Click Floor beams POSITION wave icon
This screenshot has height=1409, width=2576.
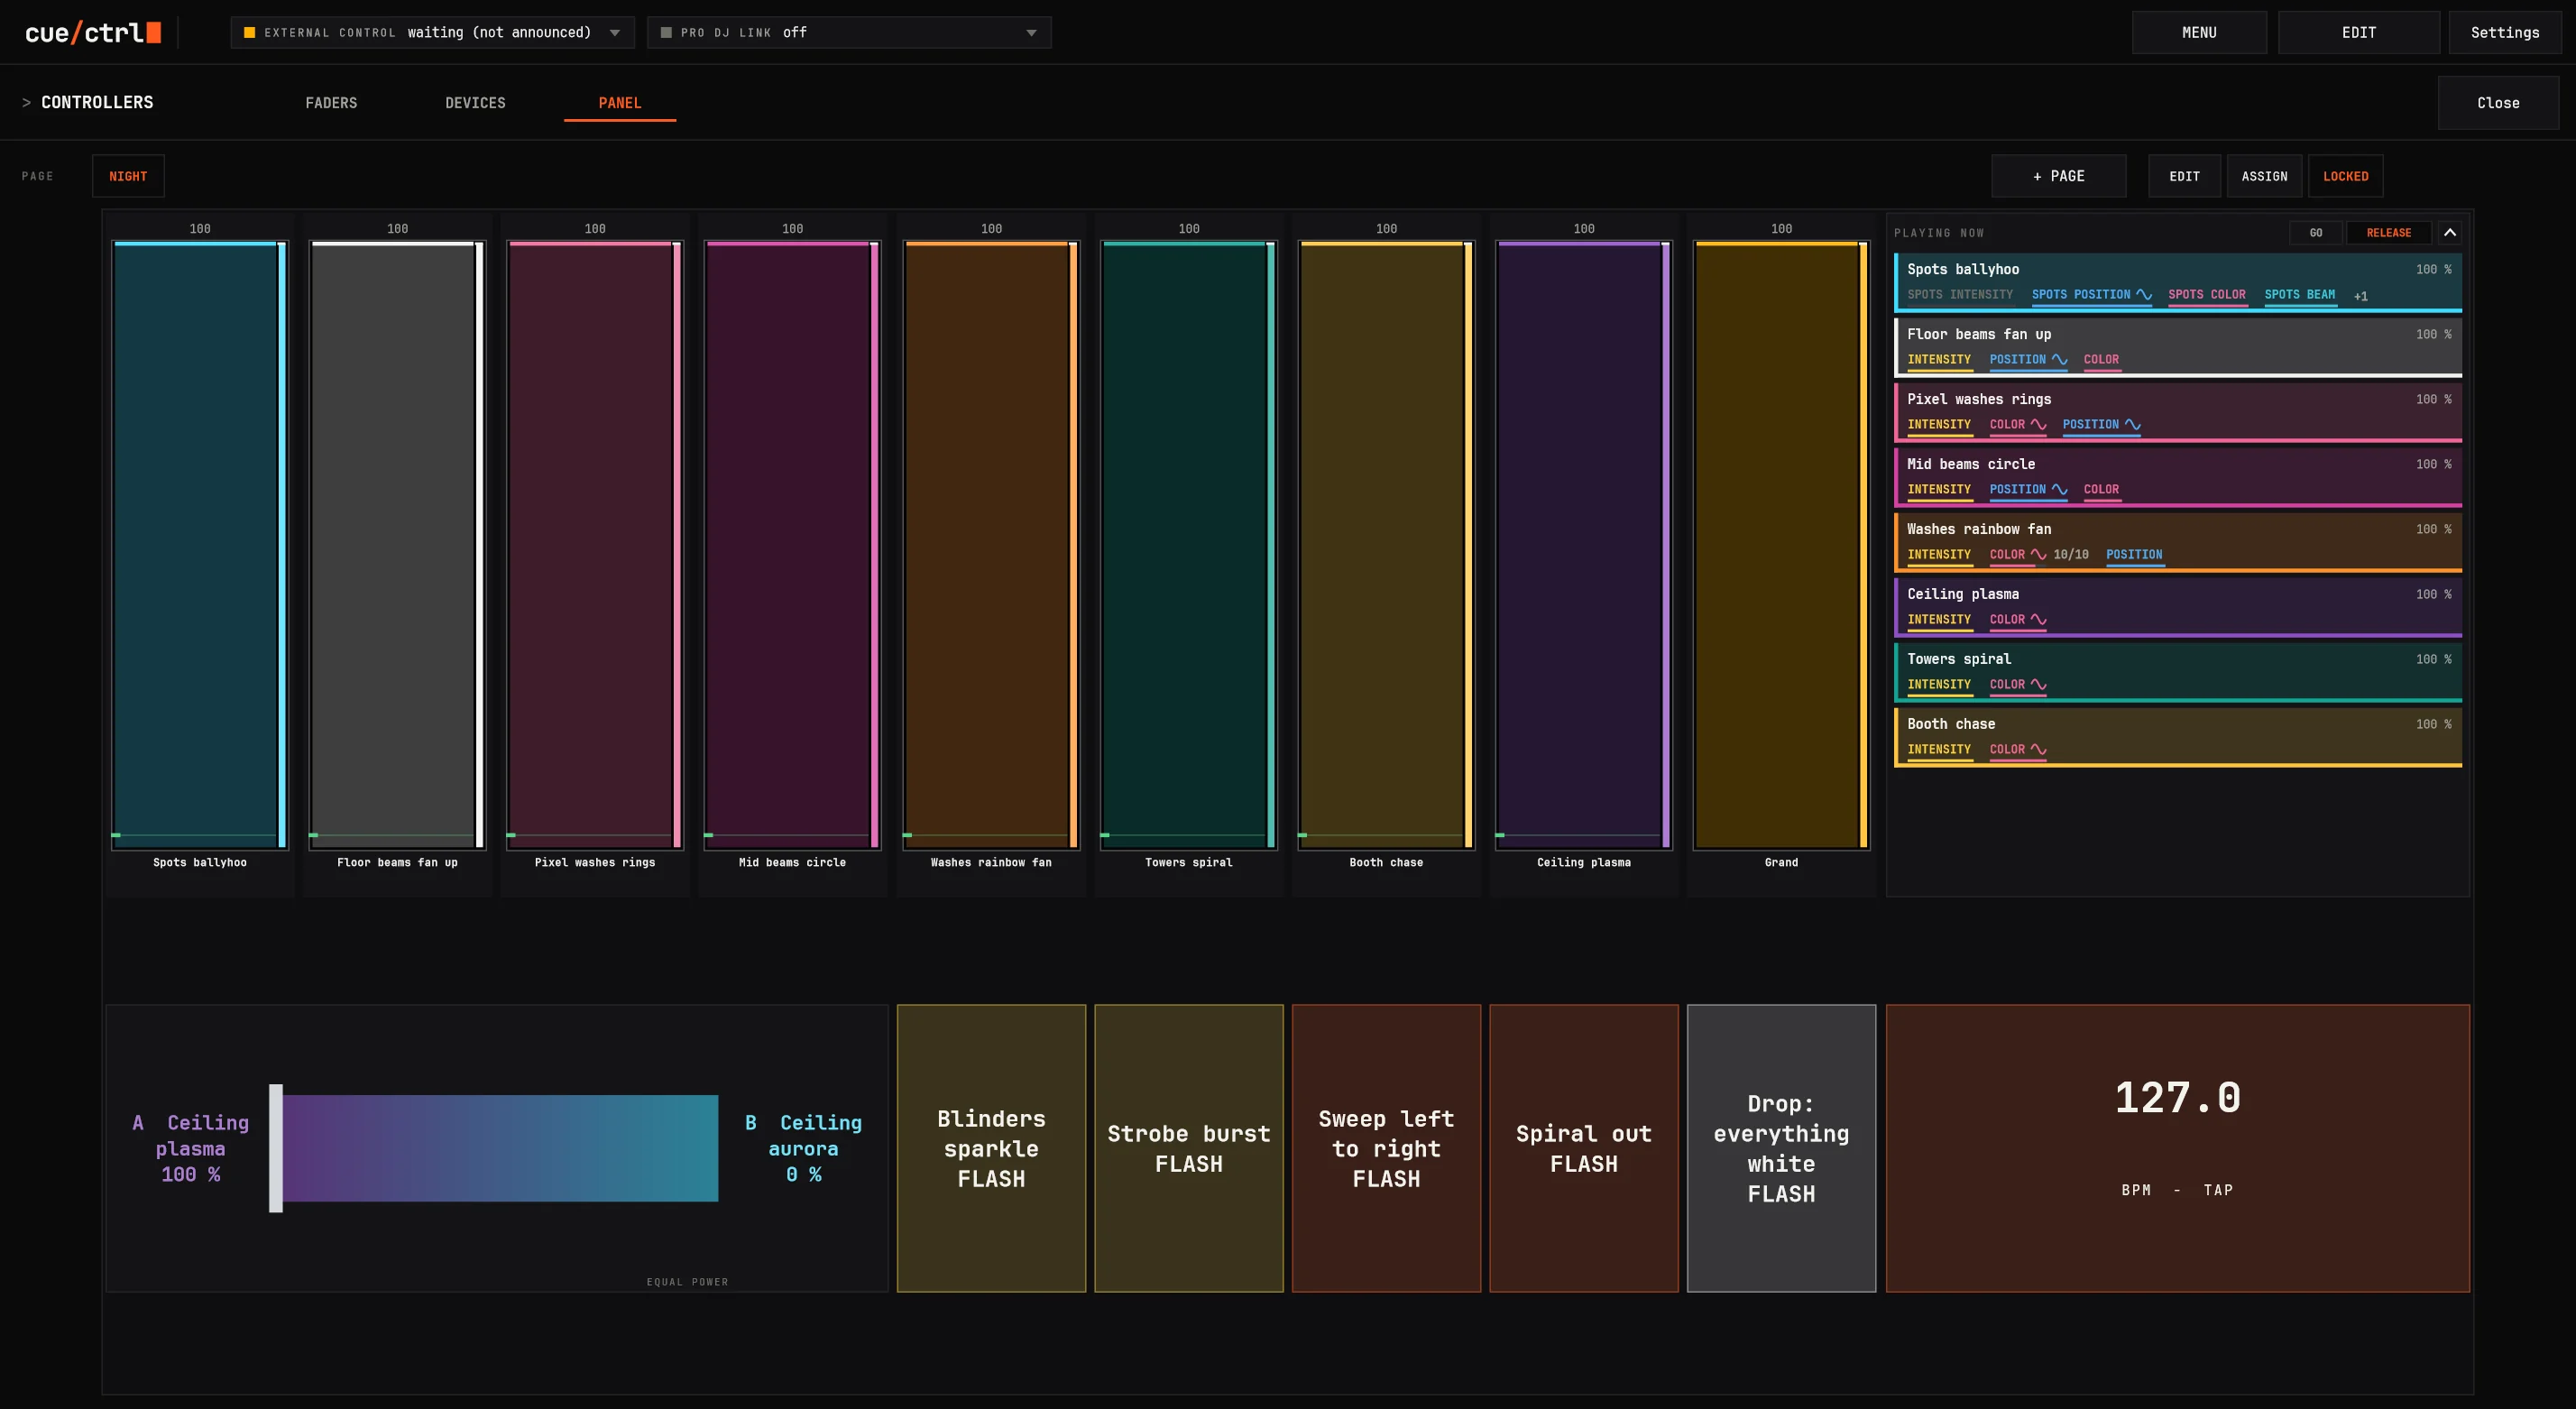pos(2059,359)
